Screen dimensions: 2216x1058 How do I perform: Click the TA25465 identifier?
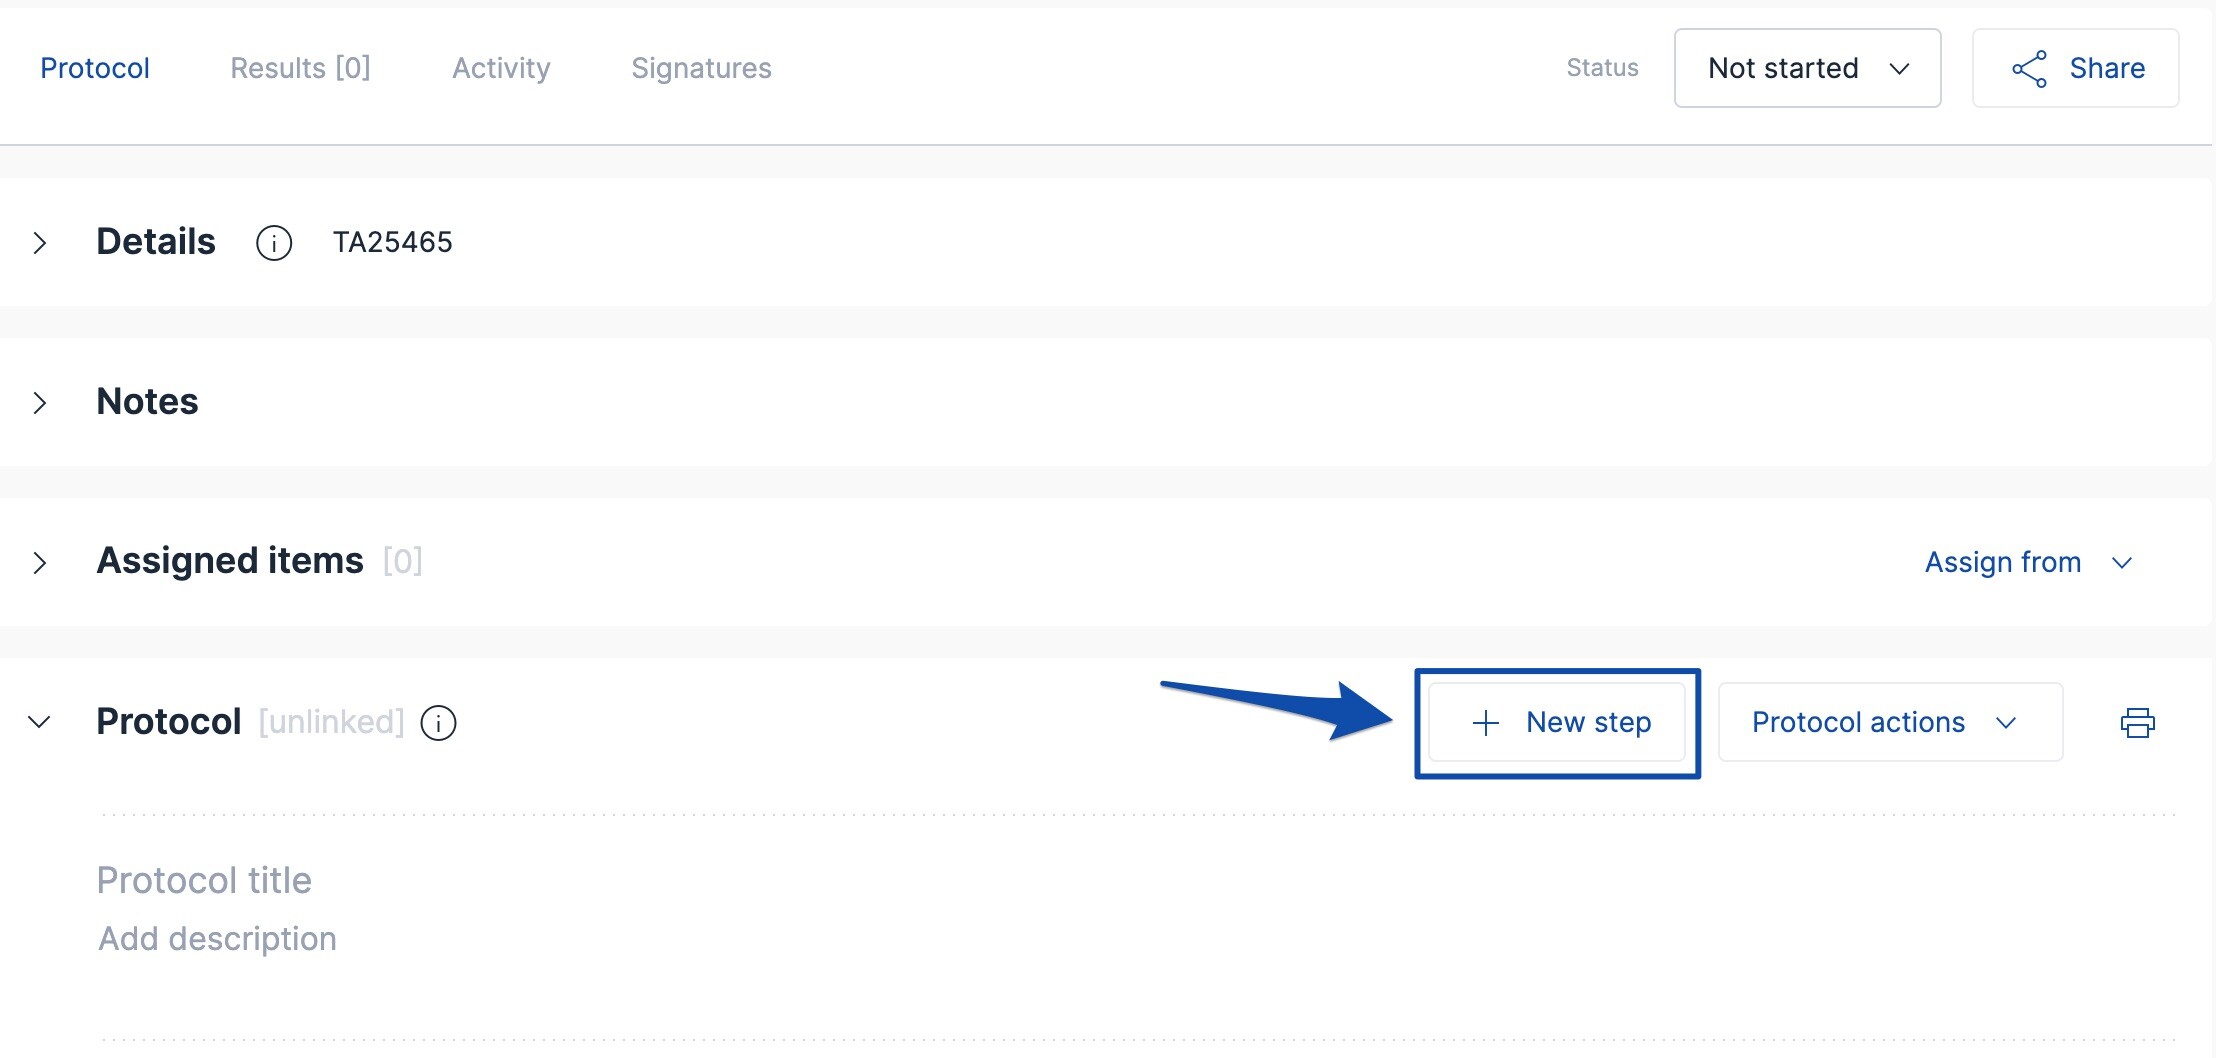393,242
